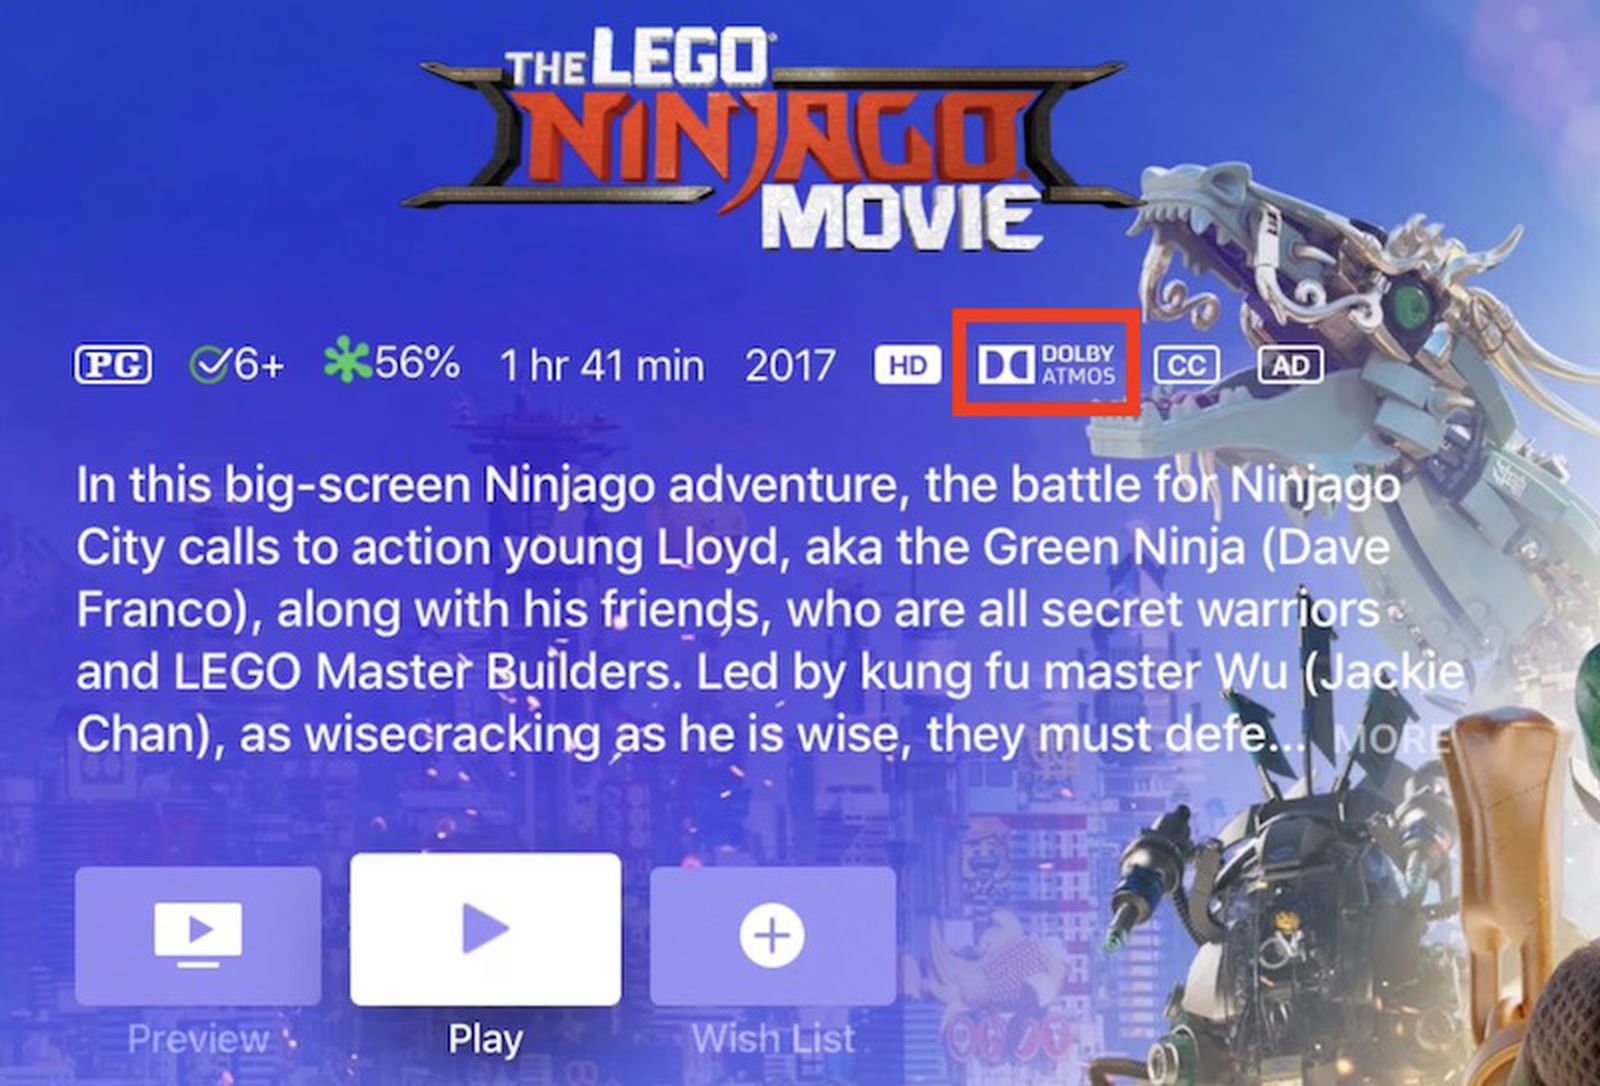Click the PG rating badge
The image size is (1600, 1086).
[x=113, y=365]
